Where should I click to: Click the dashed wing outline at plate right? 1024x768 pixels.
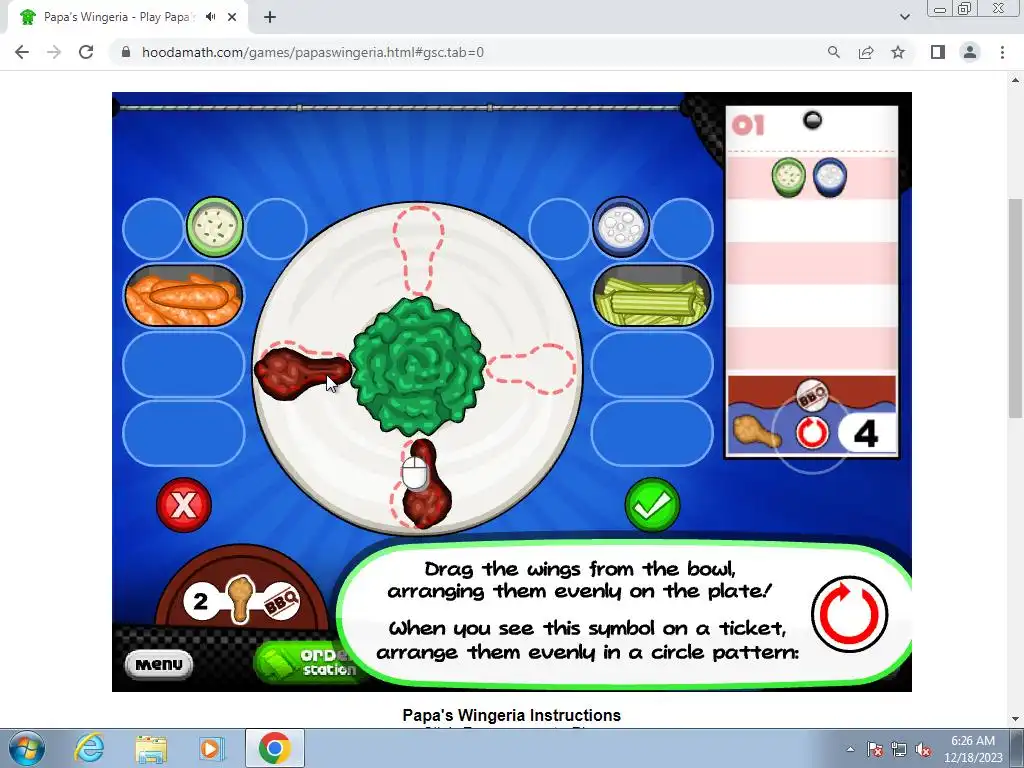pos(531,369)
